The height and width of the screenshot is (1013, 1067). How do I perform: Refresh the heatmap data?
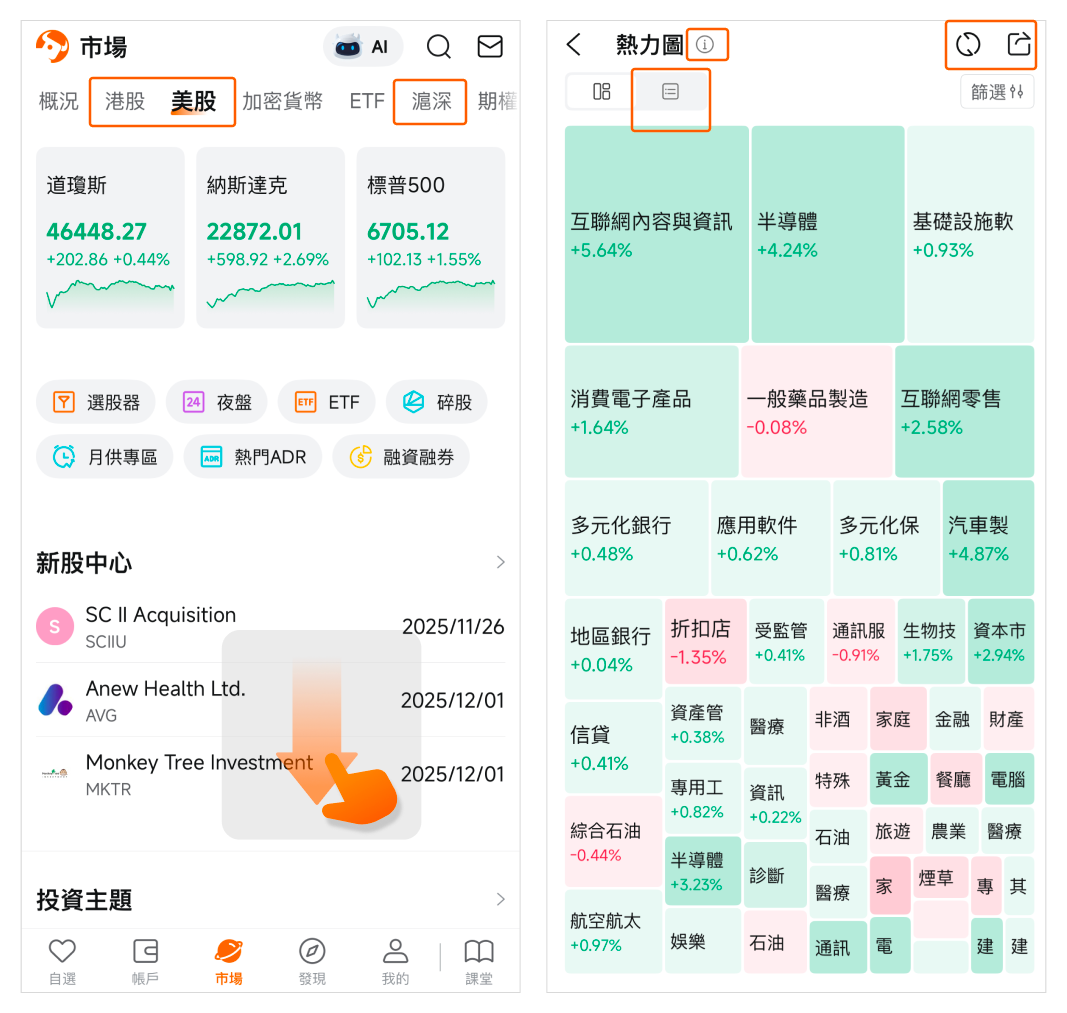[x=967, y=45]
